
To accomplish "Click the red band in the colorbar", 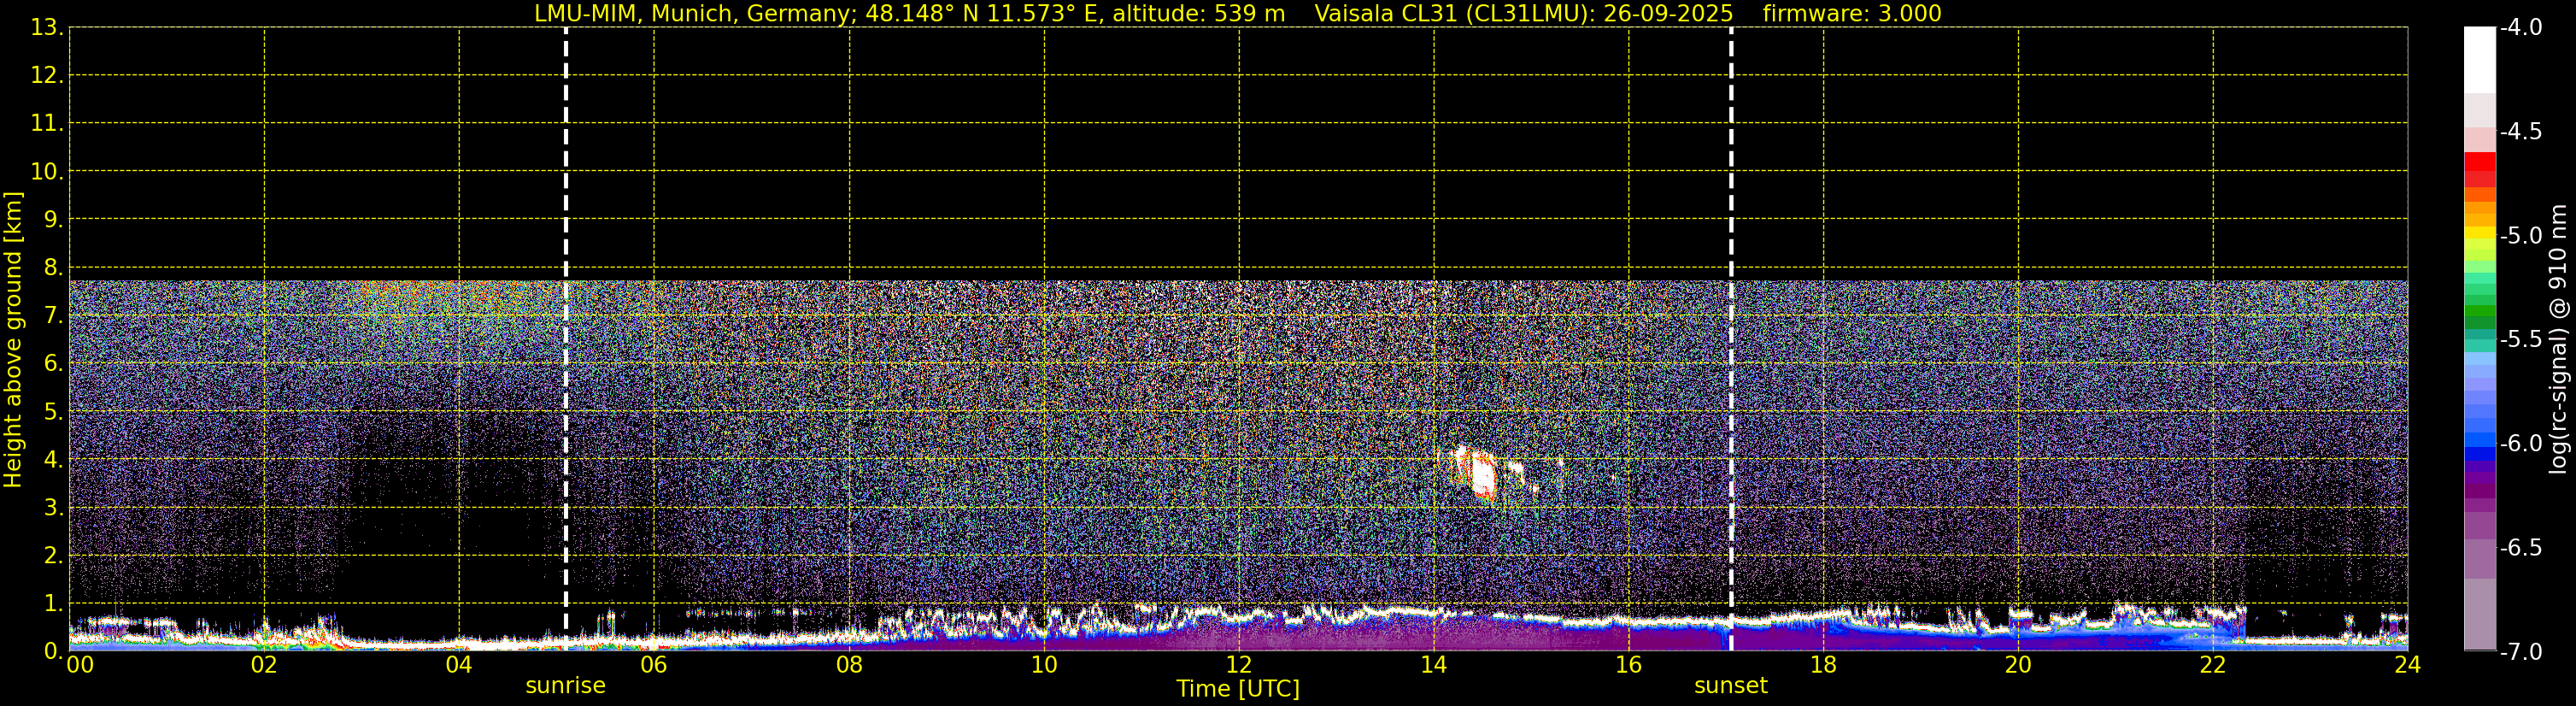I will point(2479,163).
